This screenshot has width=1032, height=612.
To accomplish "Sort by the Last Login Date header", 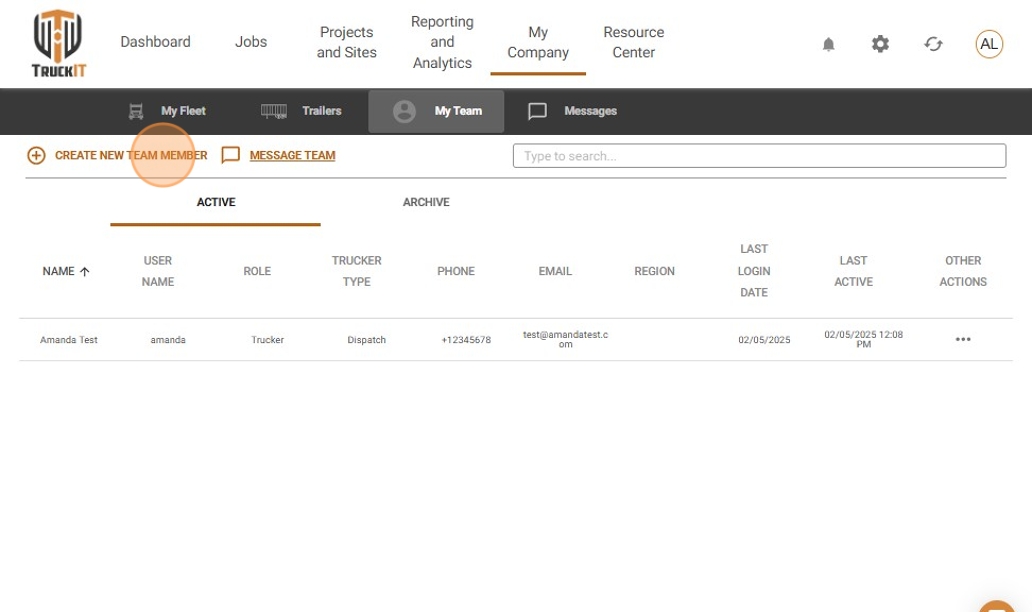I will [x=754, y=270].
